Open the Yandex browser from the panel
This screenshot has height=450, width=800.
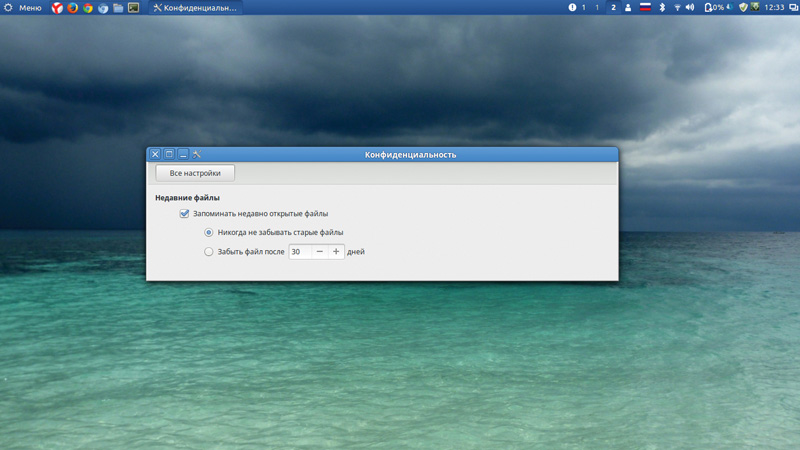click(x=57, y=8)
